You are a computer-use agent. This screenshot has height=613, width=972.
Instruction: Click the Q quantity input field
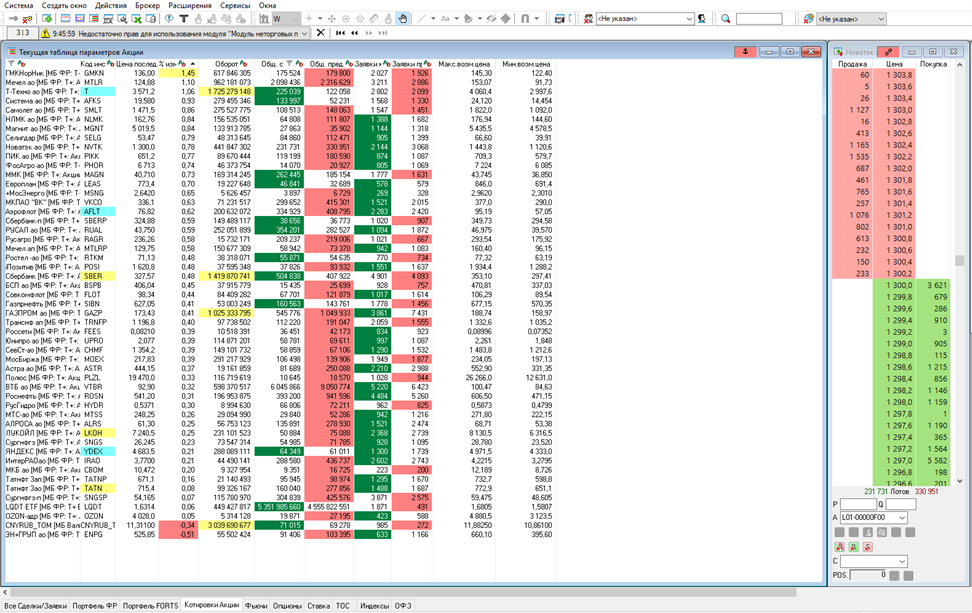click(901, 505)
